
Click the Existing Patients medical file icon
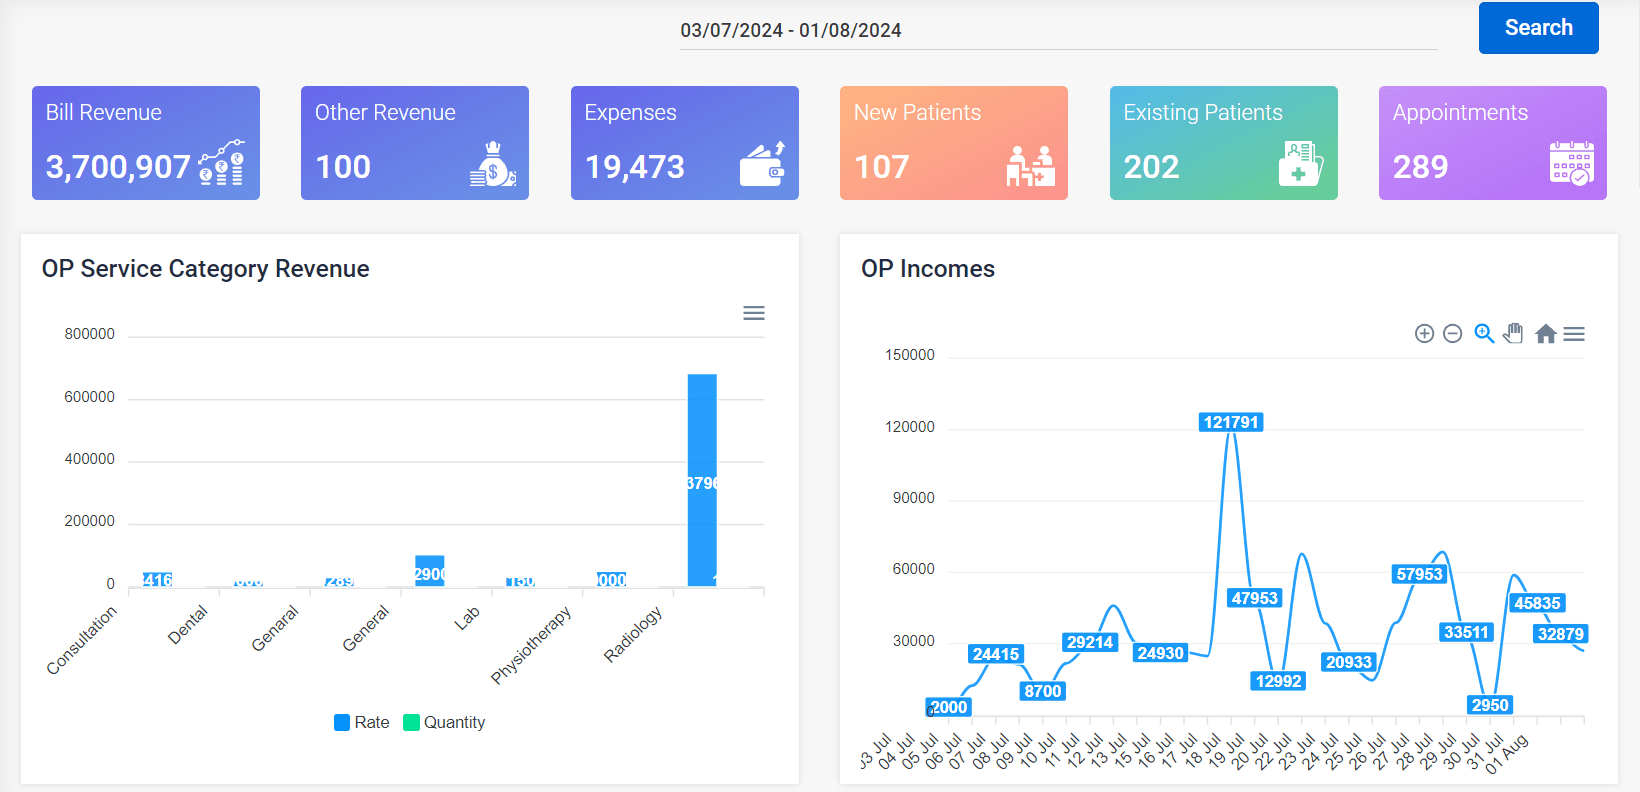[1301, 164]
